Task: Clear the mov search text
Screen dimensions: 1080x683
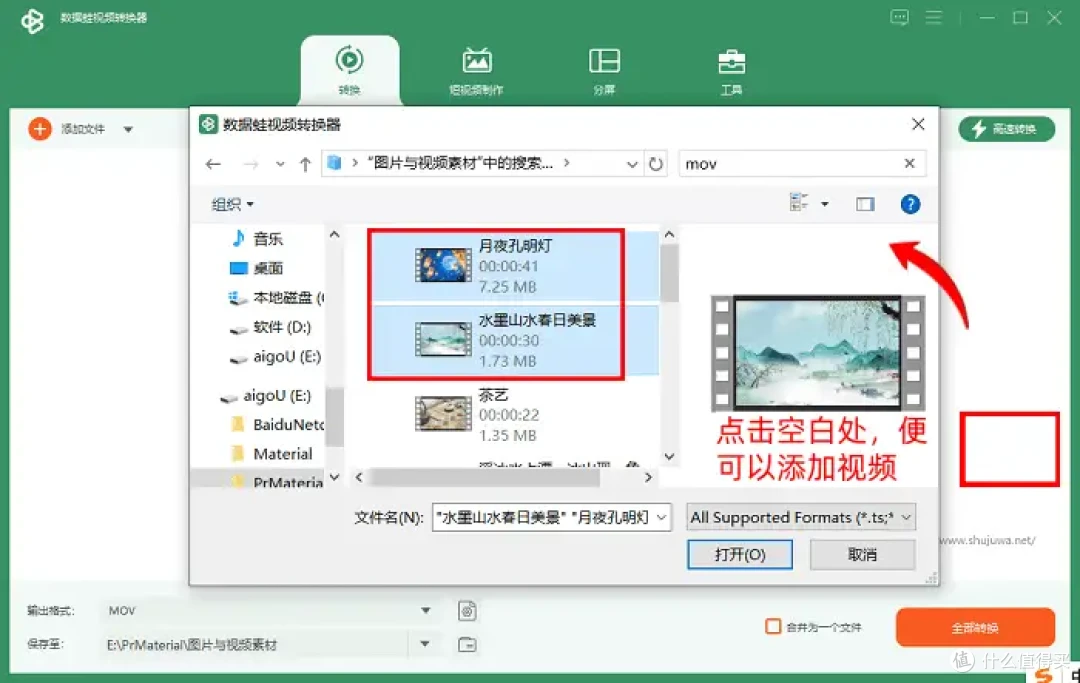Action: pyautogui.click(x=909, y=163)
